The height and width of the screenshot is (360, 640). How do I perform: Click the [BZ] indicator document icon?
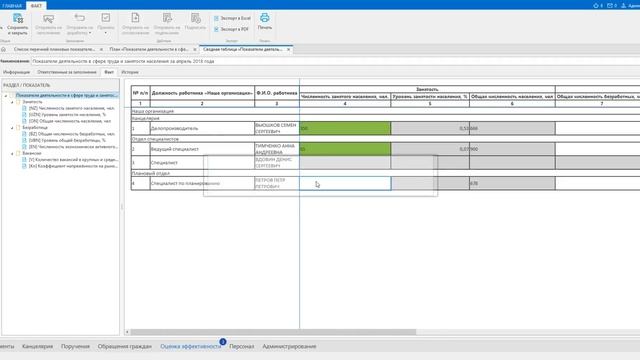[24, 134]
